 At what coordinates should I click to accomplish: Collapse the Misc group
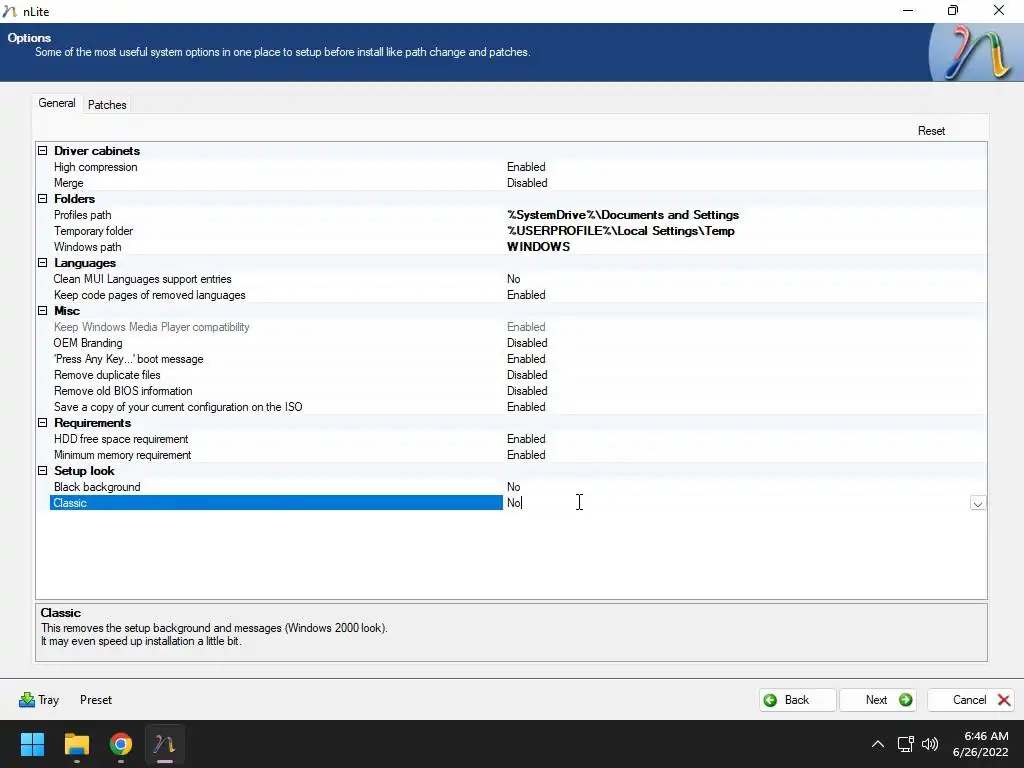point(42,311)
